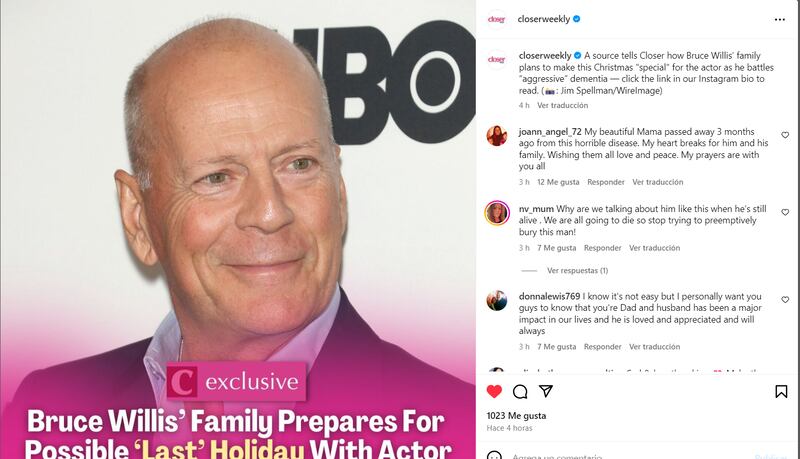Open joann_angel_72's profile picture
The height and width of the screenshot is (459, 800).
(x=496, y=136)
